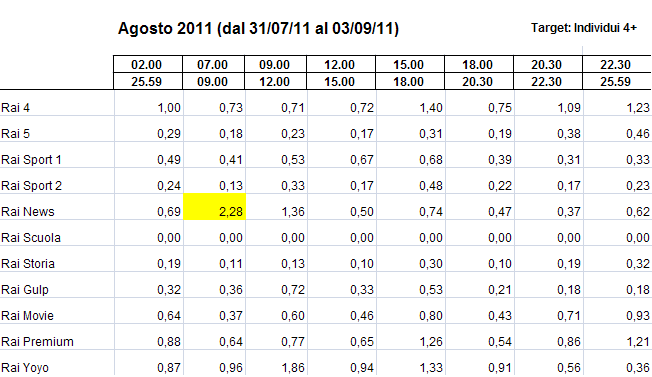Image resolution: width=652 pixels, height=377 pixels.
Task: Select the Rai Movie row label
Action: point(27,315)
